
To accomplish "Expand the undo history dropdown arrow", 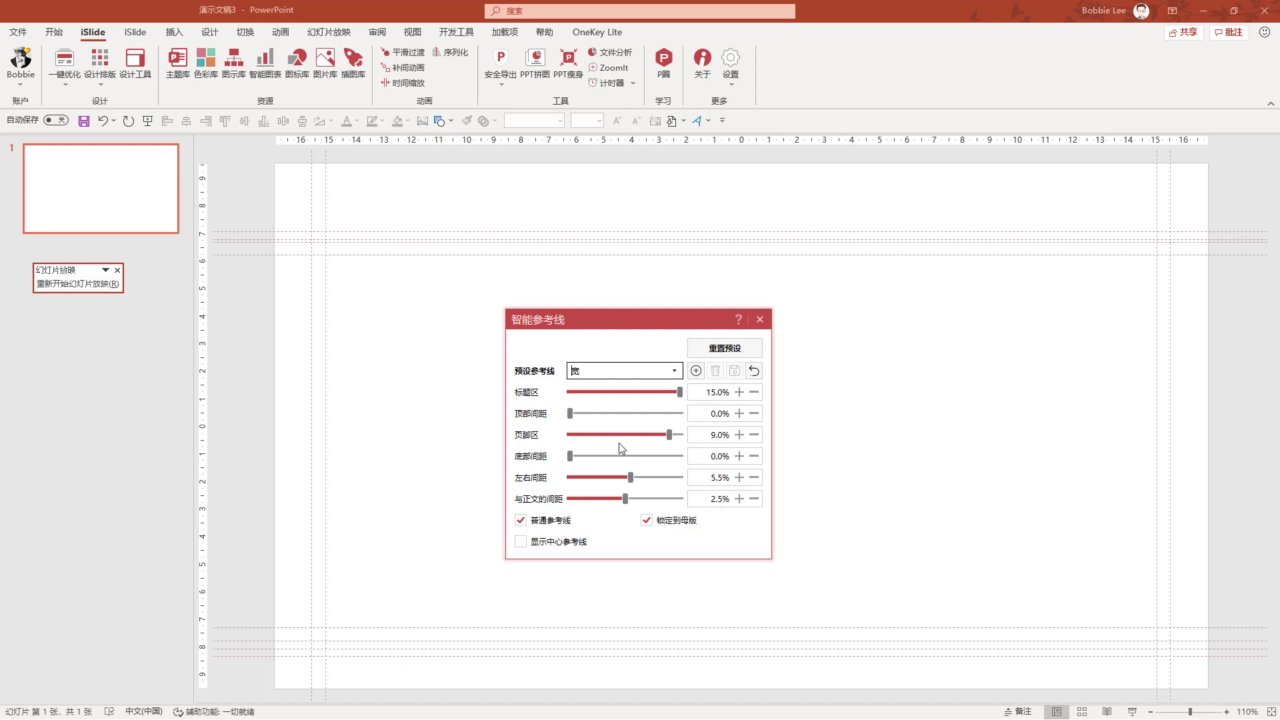I will coord(113,121).
